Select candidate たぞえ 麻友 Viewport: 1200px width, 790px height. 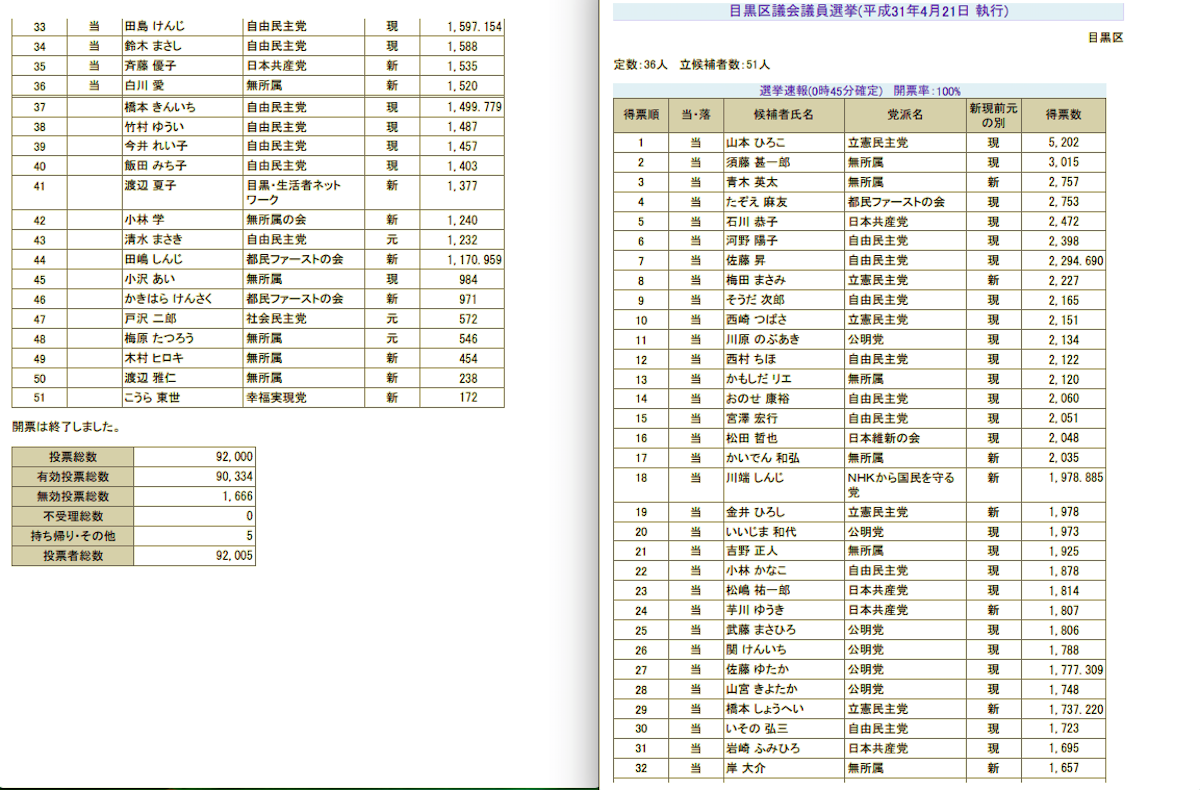(756, 202)
